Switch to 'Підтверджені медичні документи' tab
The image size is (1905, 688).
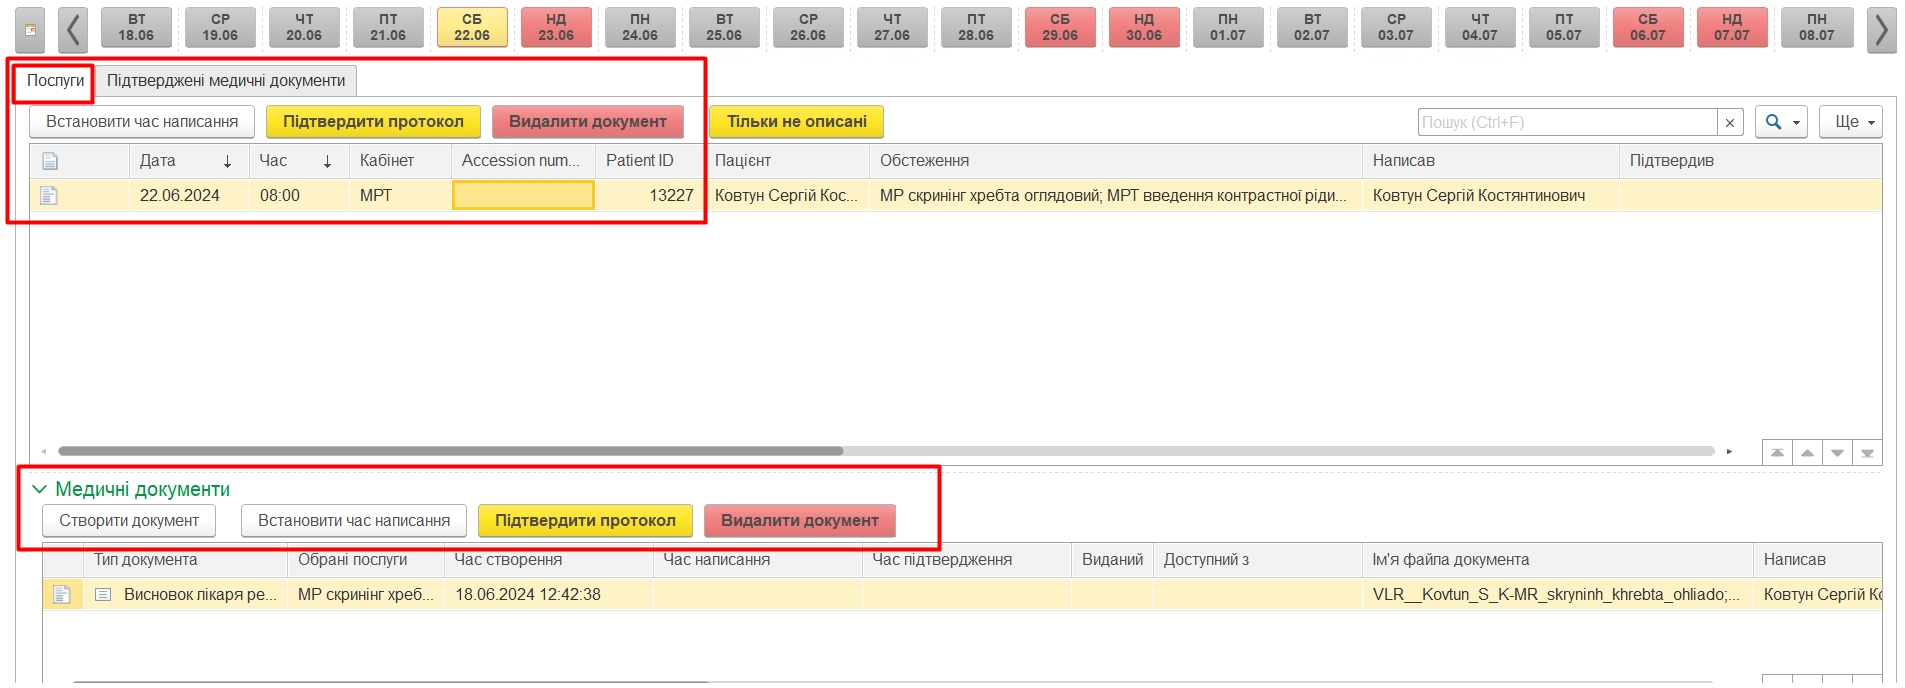tap(226, 81)
